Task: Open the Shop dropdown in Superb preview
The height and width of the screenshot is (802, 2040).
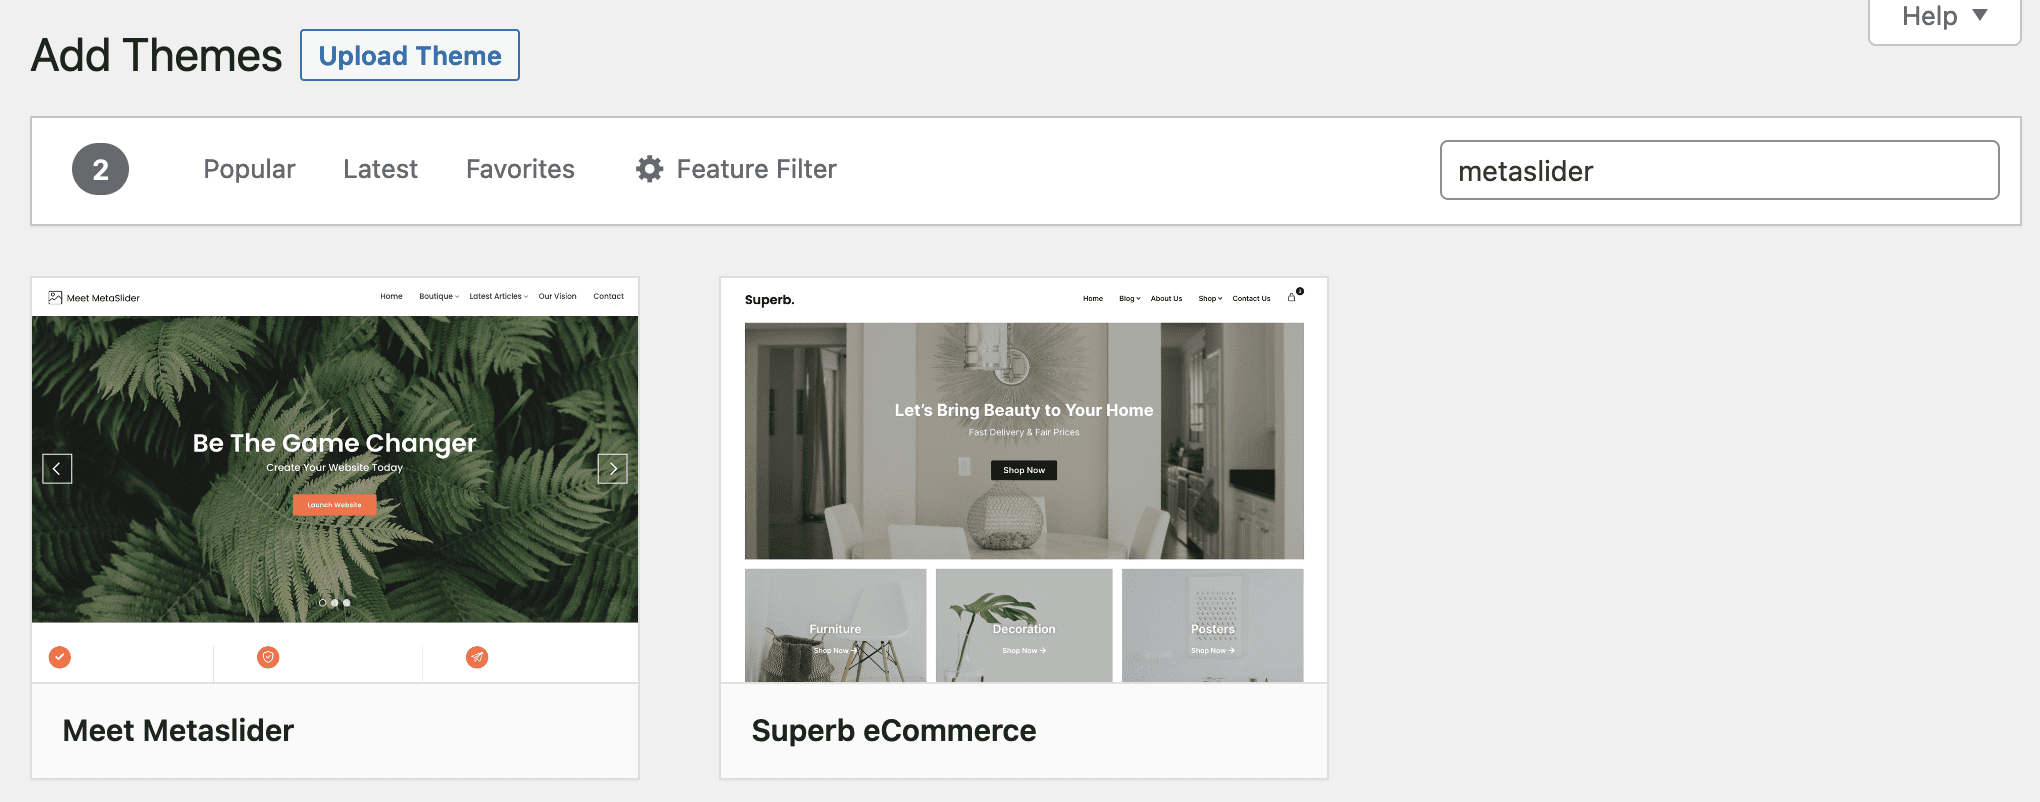Action: pos(1210,298)
